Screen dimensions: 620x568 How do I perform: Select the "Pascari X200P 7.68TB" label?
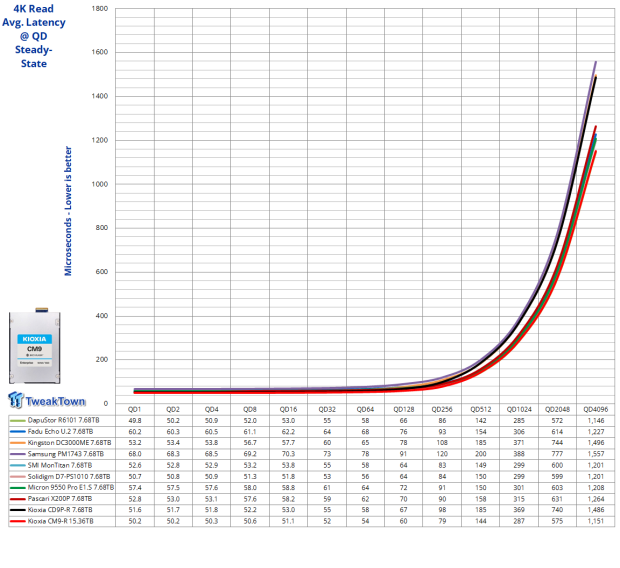[x=60, y=498]
